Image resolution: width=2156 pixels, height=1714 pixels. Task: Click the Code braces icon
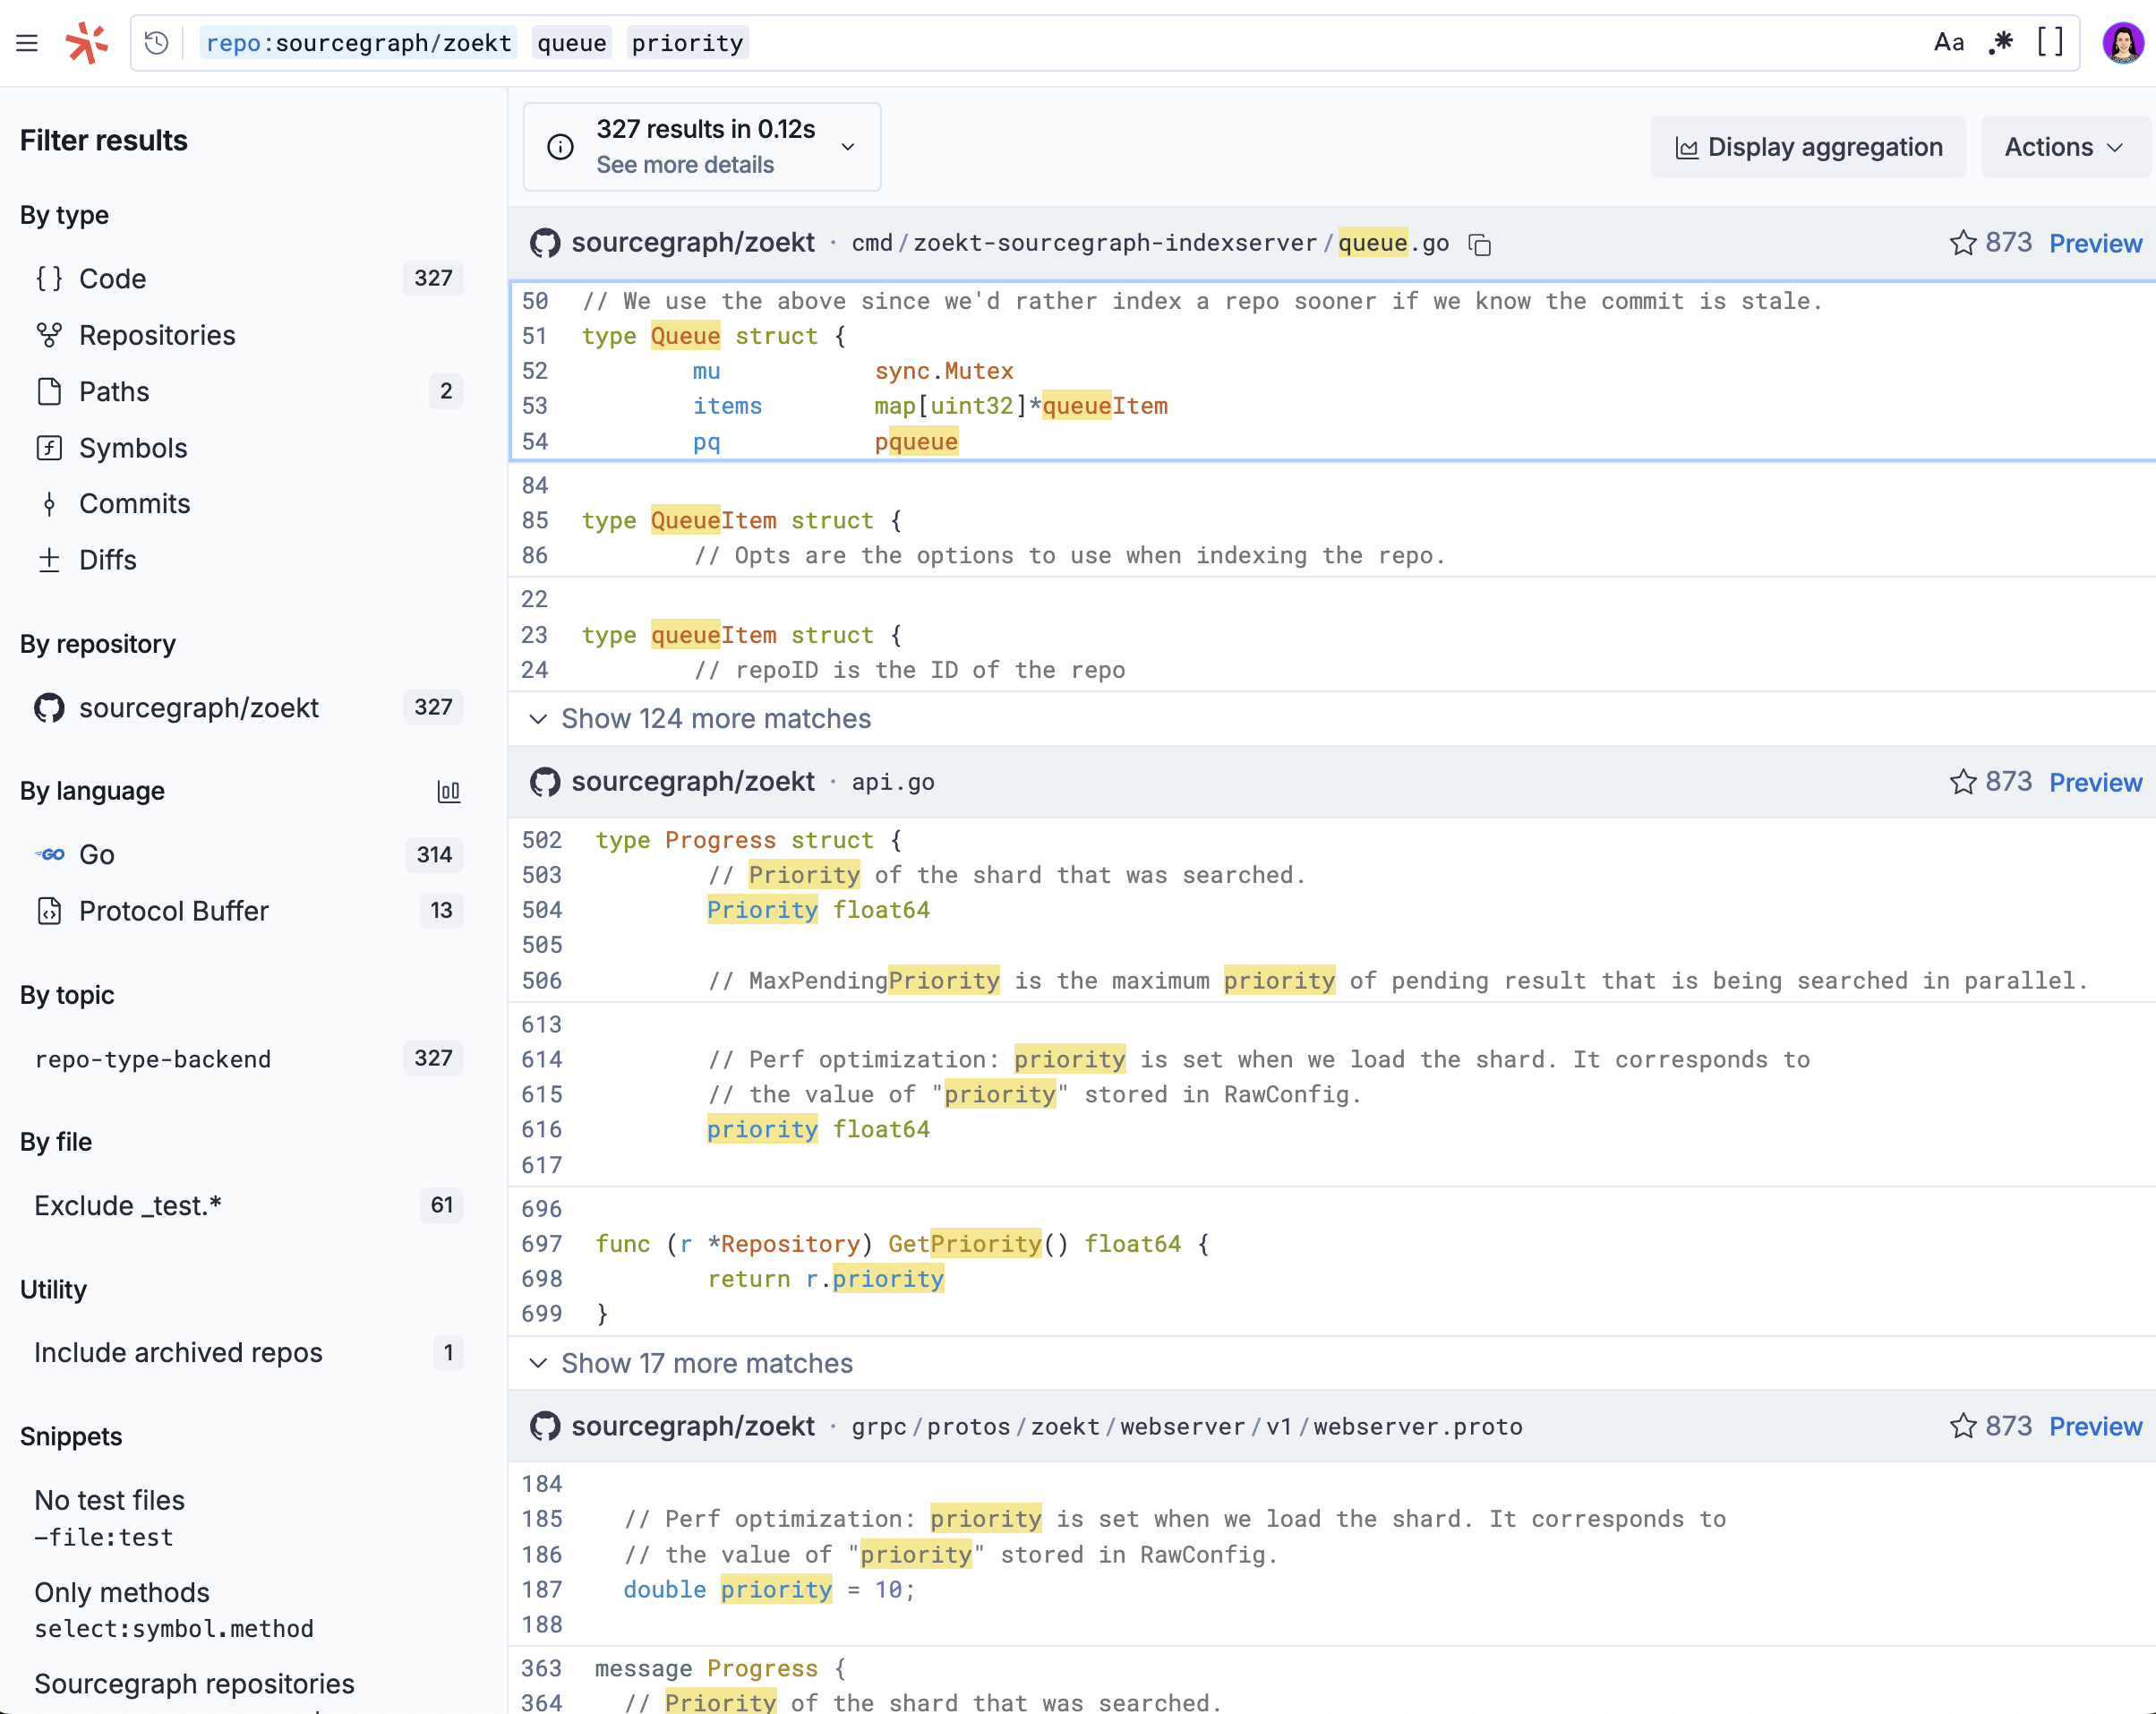point(49,278)
